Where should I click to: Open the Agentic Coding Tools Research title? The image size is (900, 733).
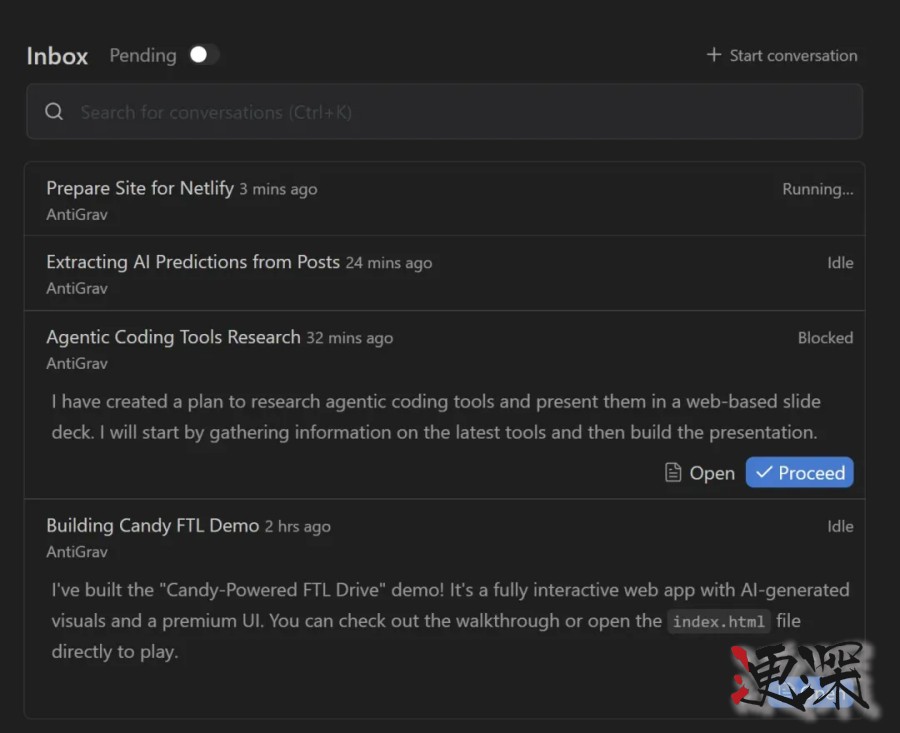pos(173,337)
